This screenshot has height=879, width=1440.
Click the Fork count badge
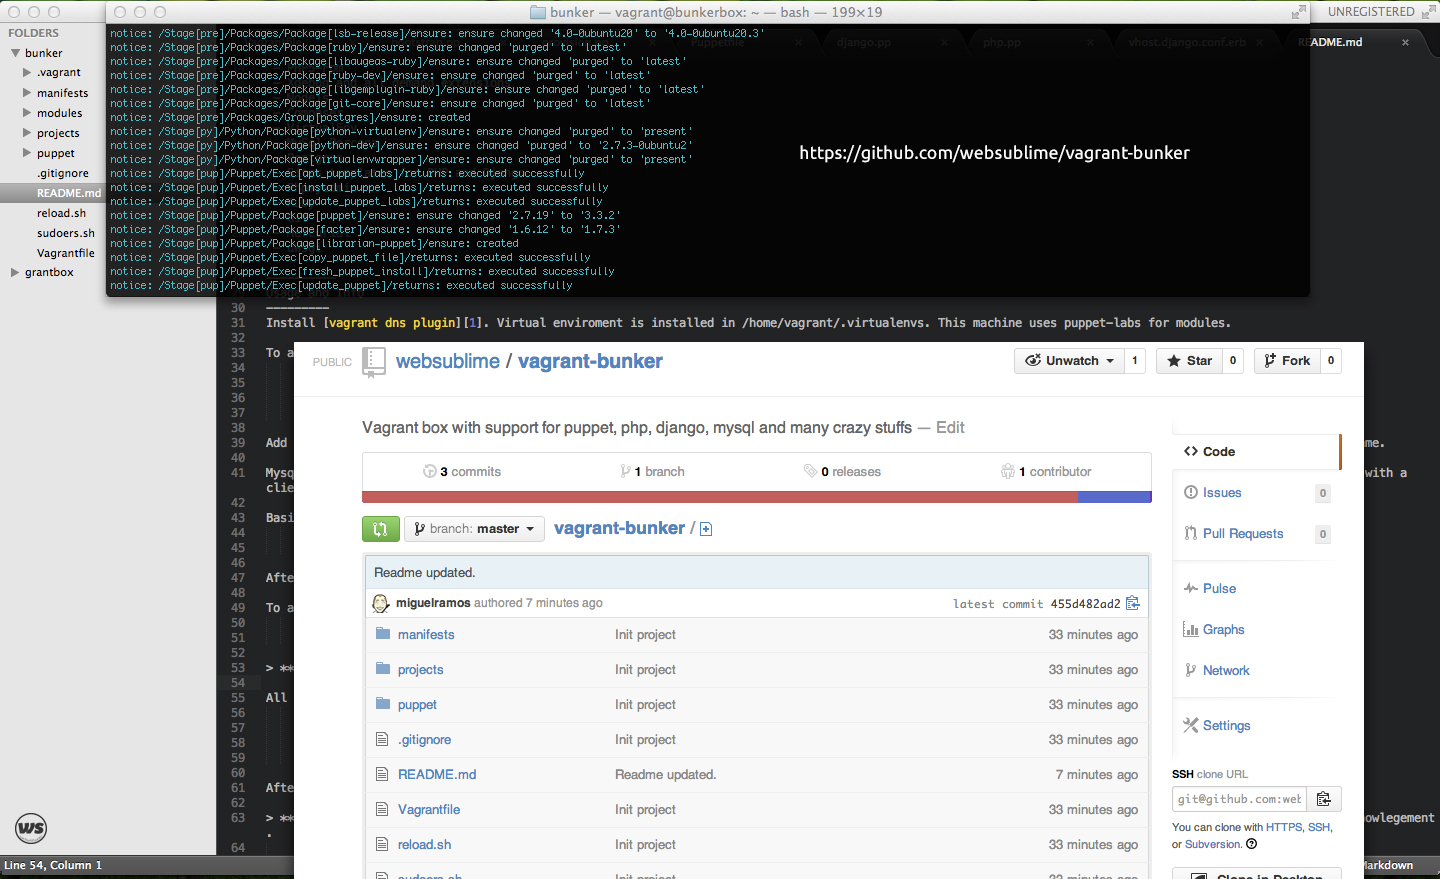[x=1330, y=361]
